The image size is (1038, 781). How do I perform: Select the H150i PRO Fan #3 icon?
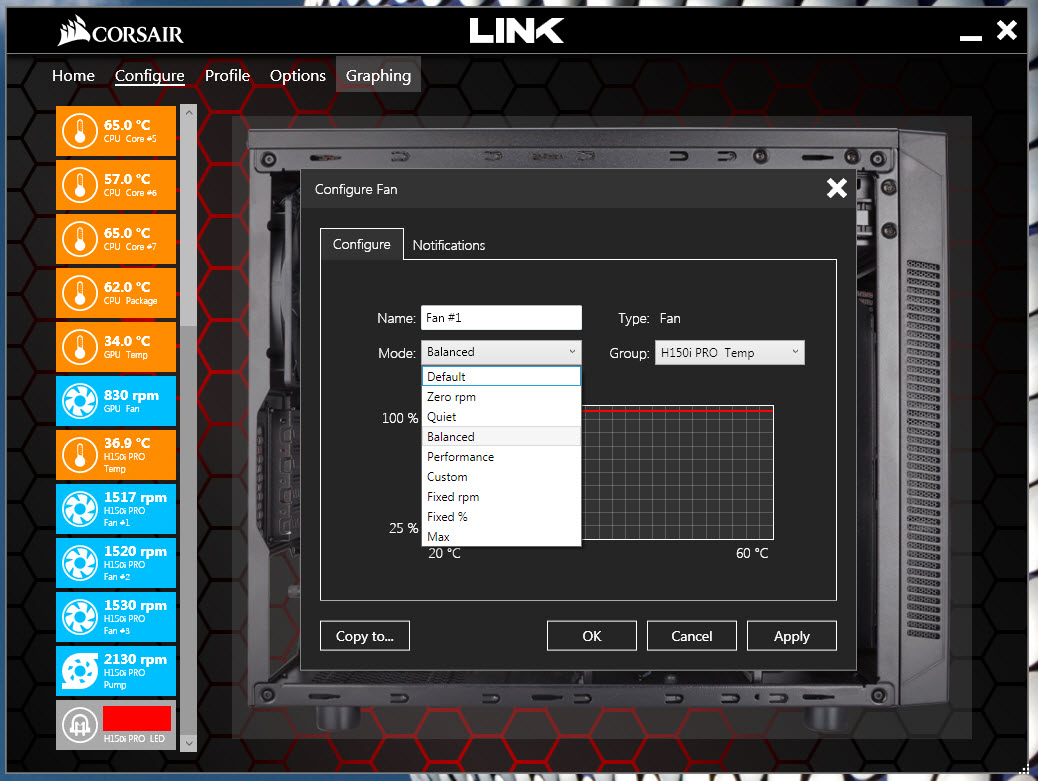(80, 618)
